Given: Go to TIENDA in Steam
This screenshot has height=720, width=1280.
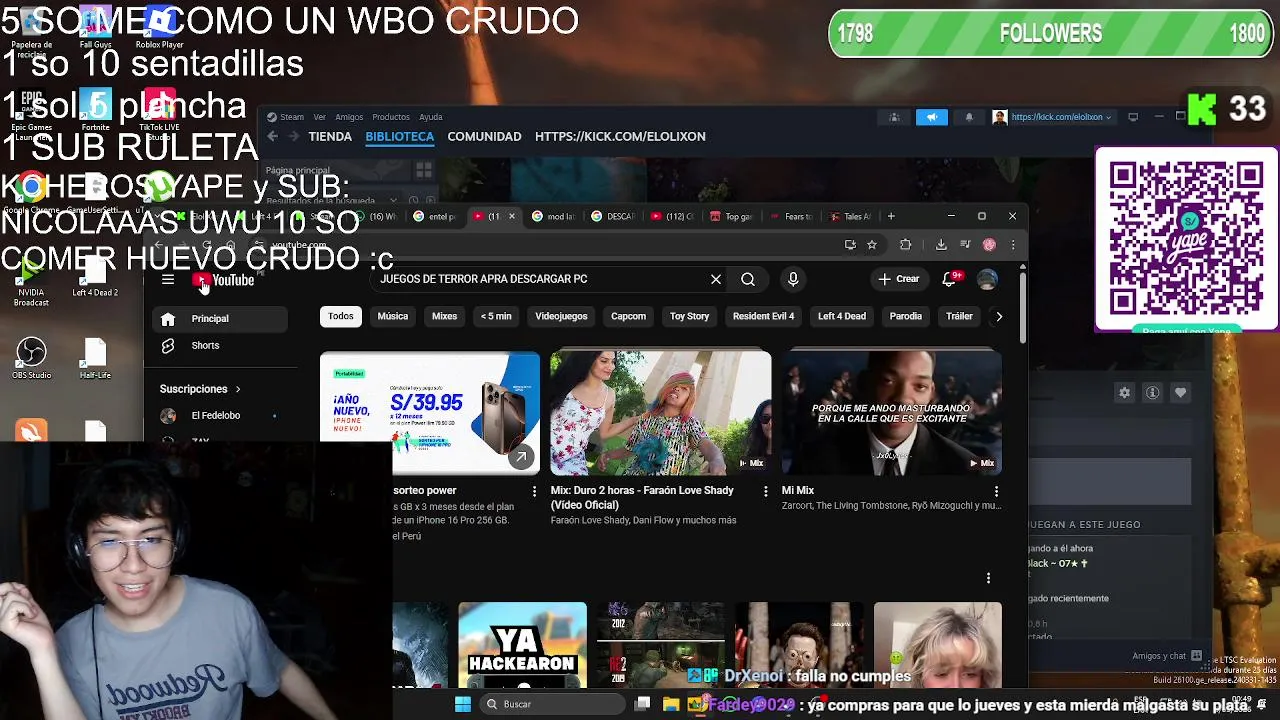Looking at the screenshot, I should pos(330,137).
